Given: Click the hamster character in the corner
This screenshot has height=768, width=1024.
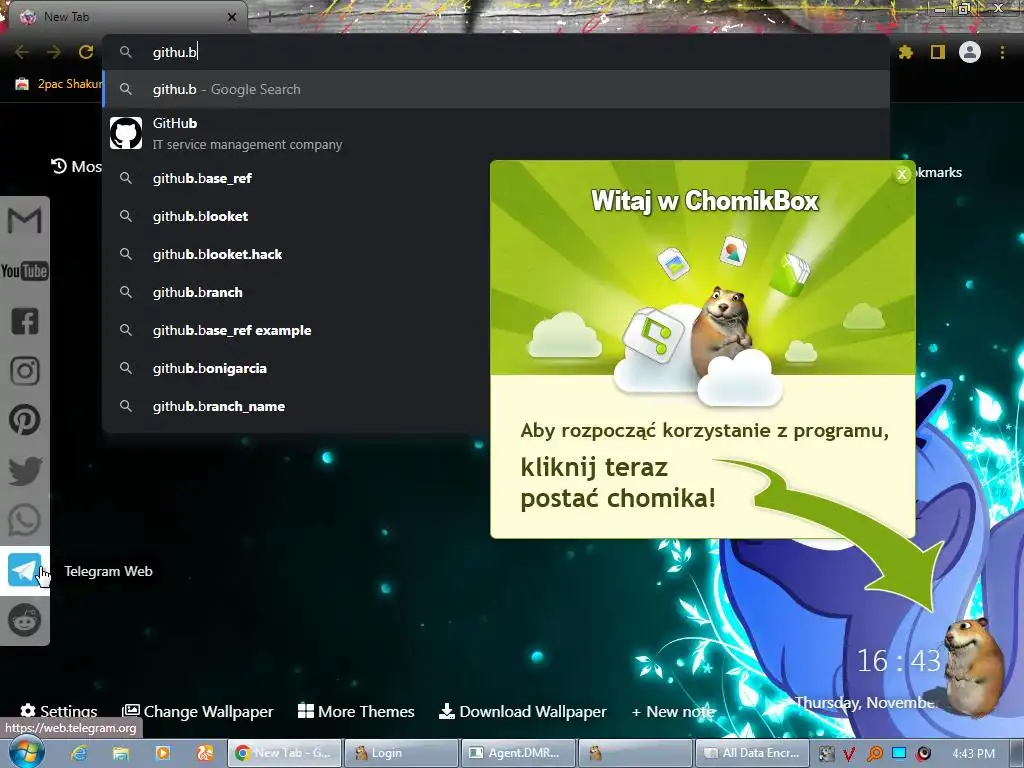Looking at the screenshot, I should pos(973,666).
